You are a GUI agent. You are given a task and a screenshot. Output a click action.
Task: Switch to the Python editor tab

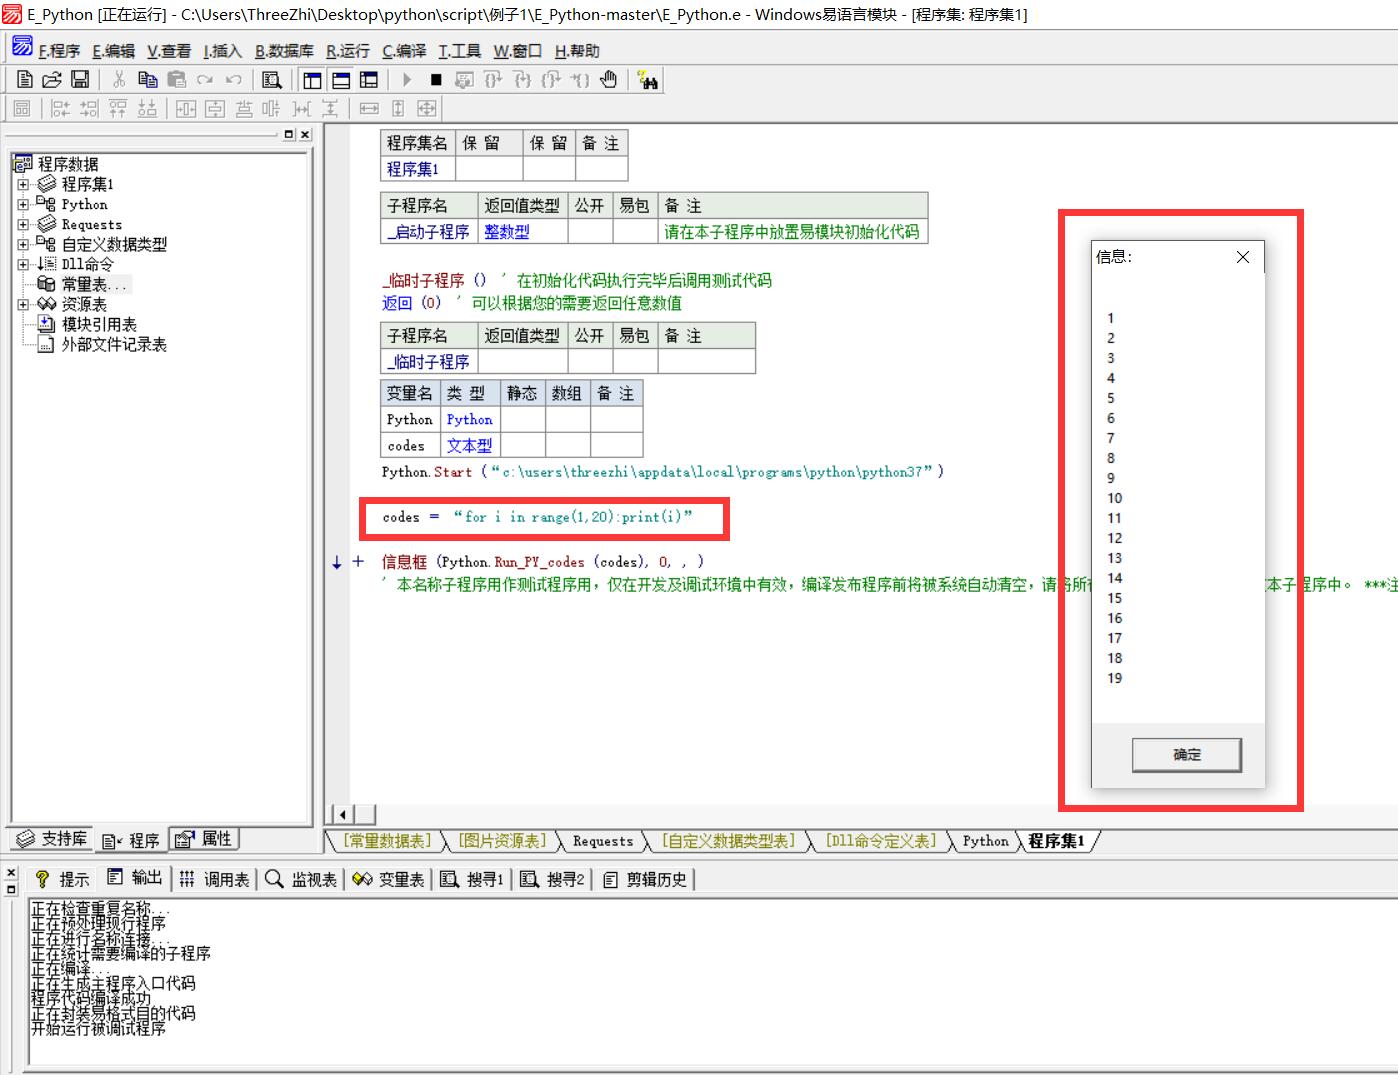pos(985,841)
